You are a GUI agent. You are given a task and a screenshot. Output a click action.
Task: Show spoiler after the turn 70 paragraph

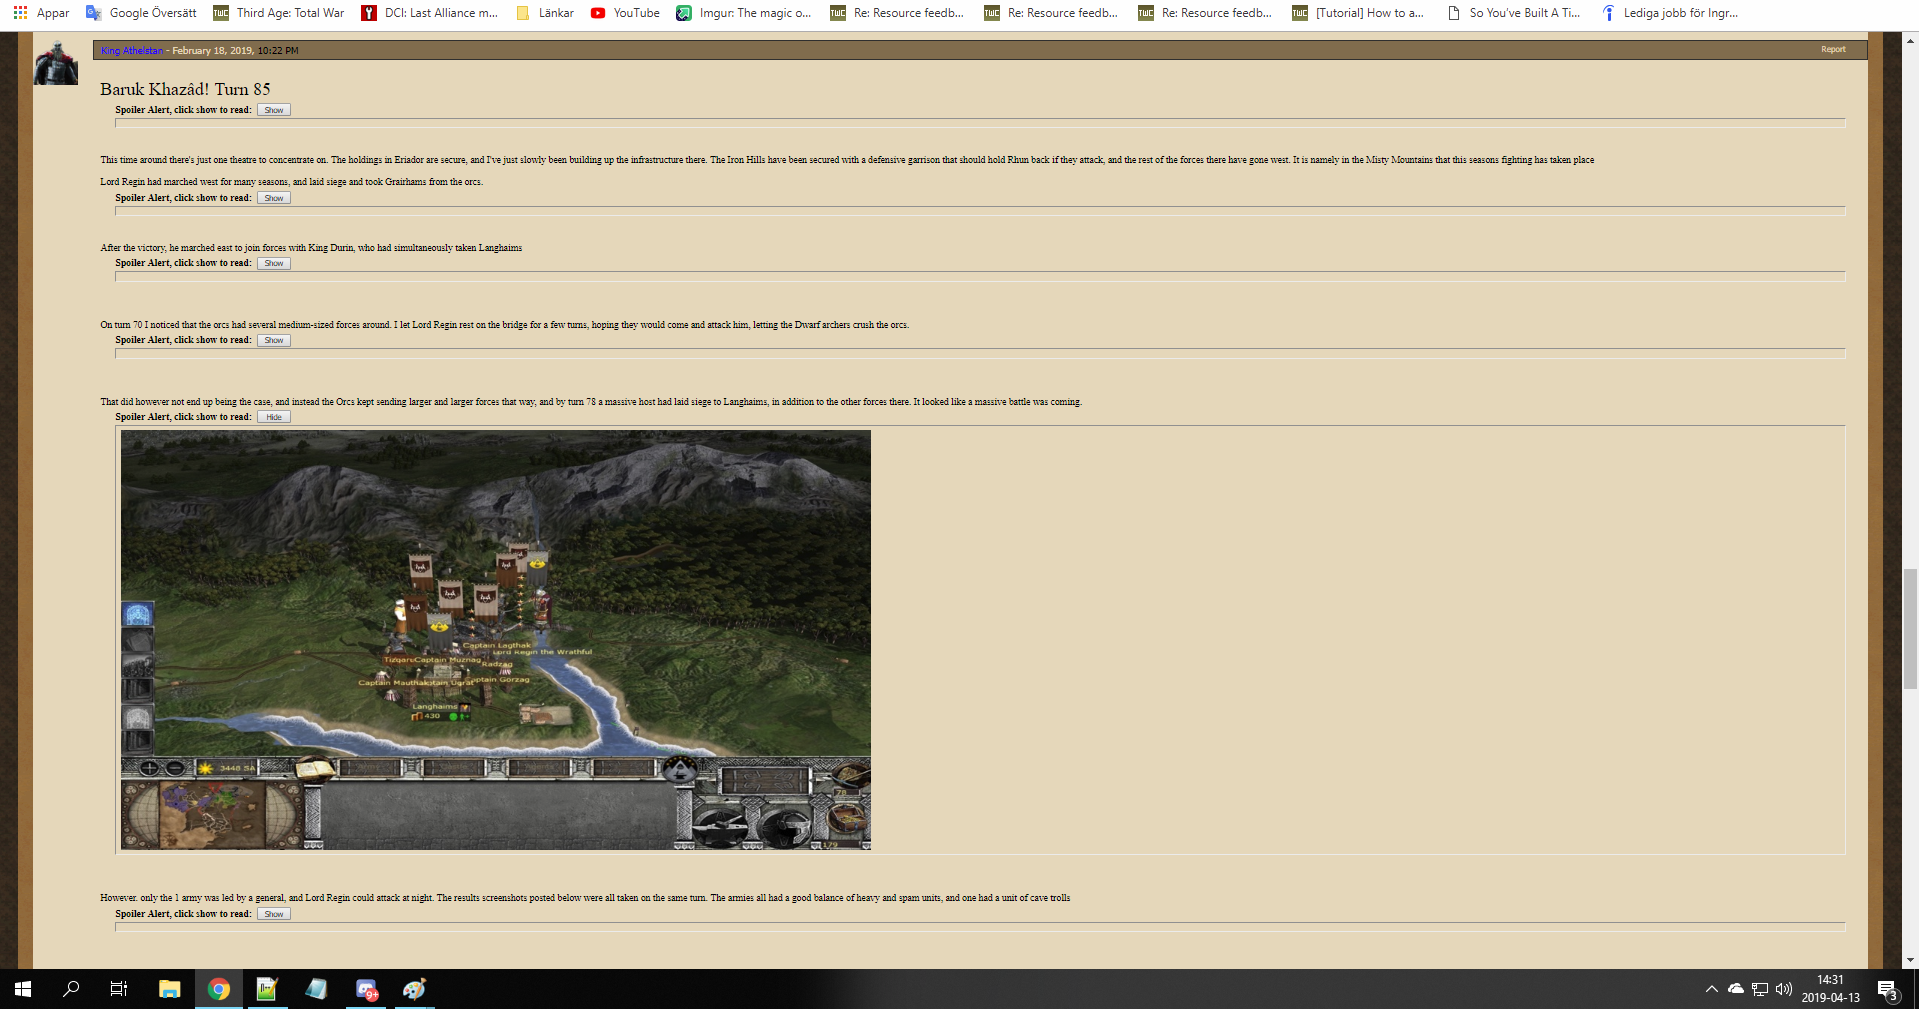(274, 340)
